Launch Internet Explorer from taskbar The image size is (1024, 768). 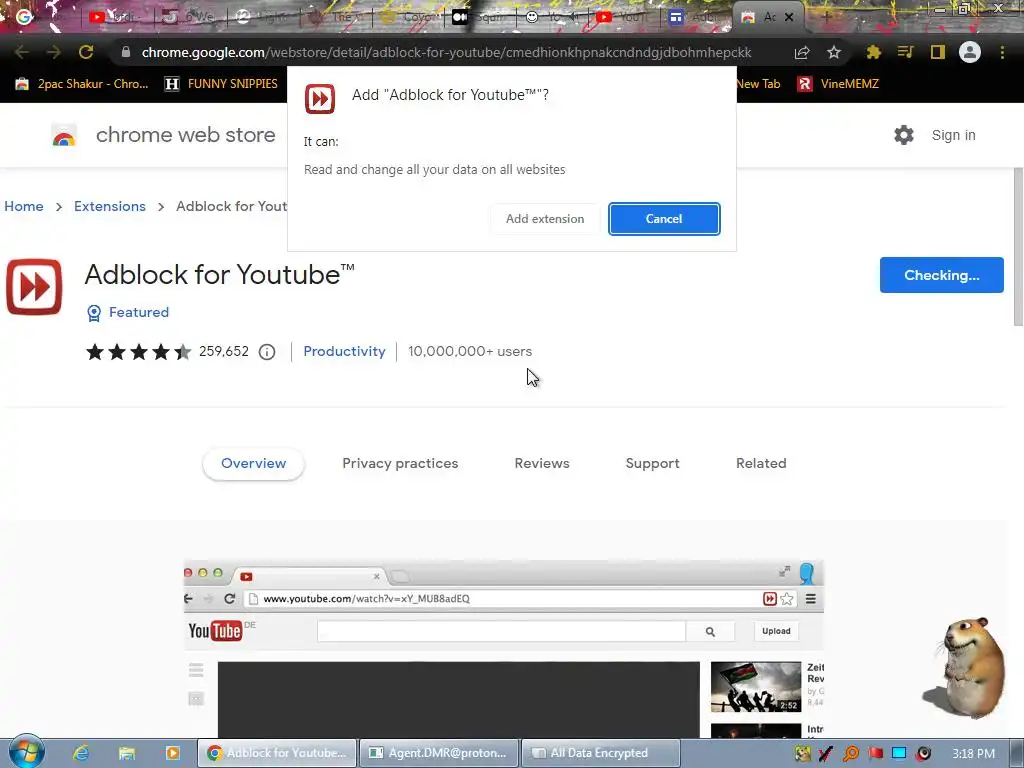81,753
